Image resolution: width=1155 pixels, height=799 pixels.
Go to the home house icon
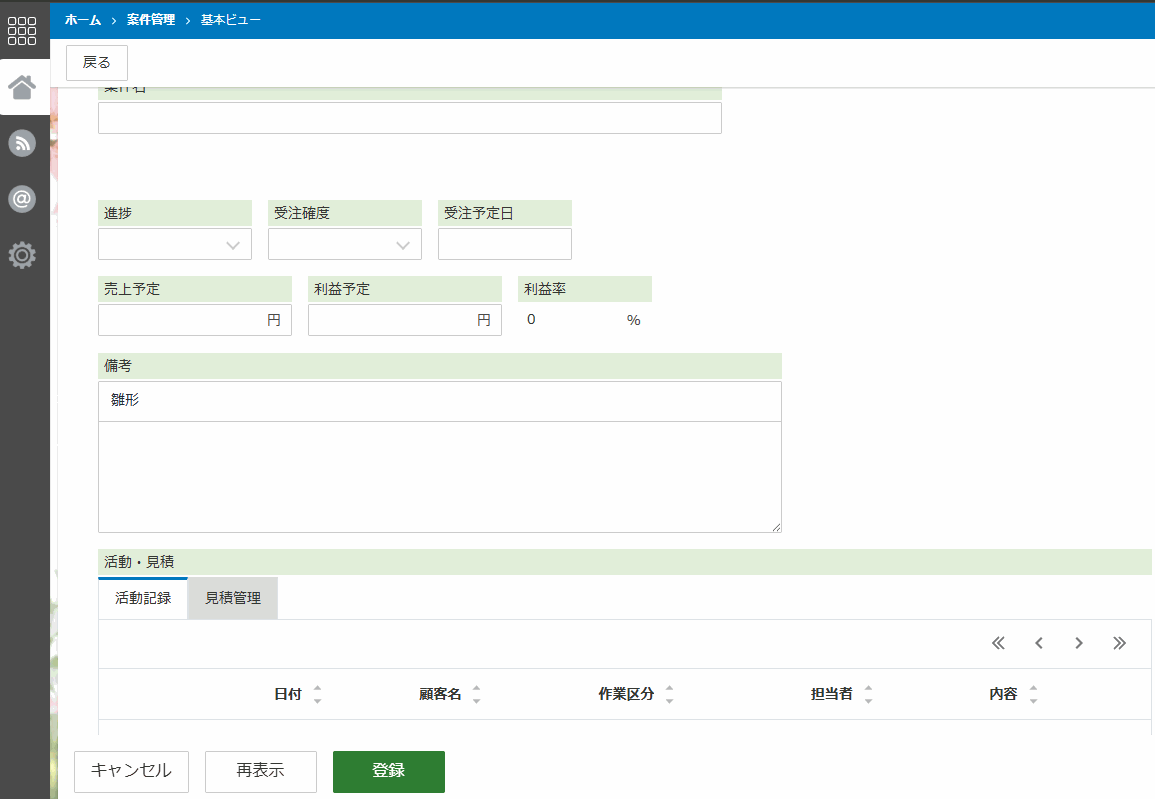22,87
